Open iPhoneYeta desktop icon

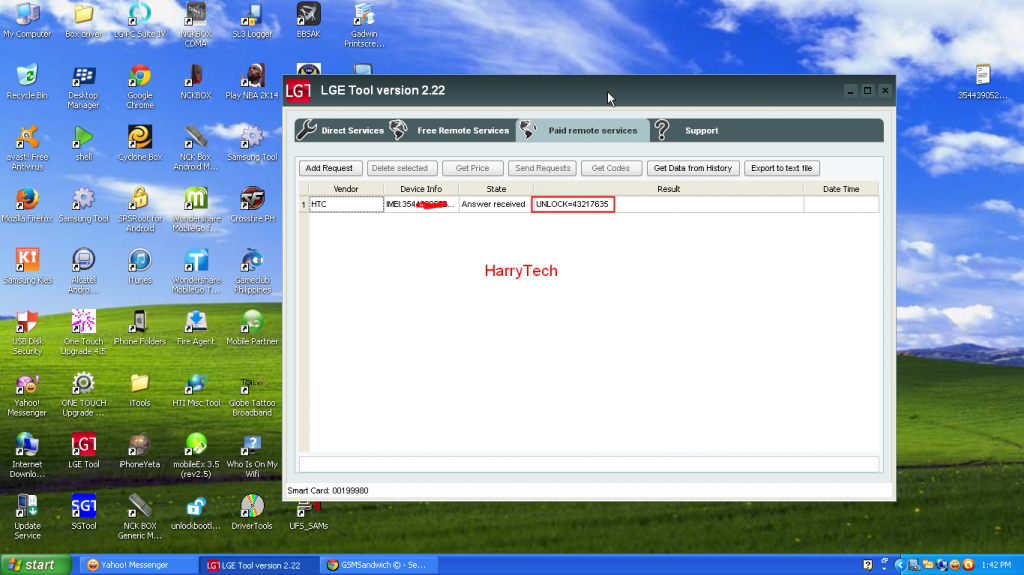click(140, 451)
